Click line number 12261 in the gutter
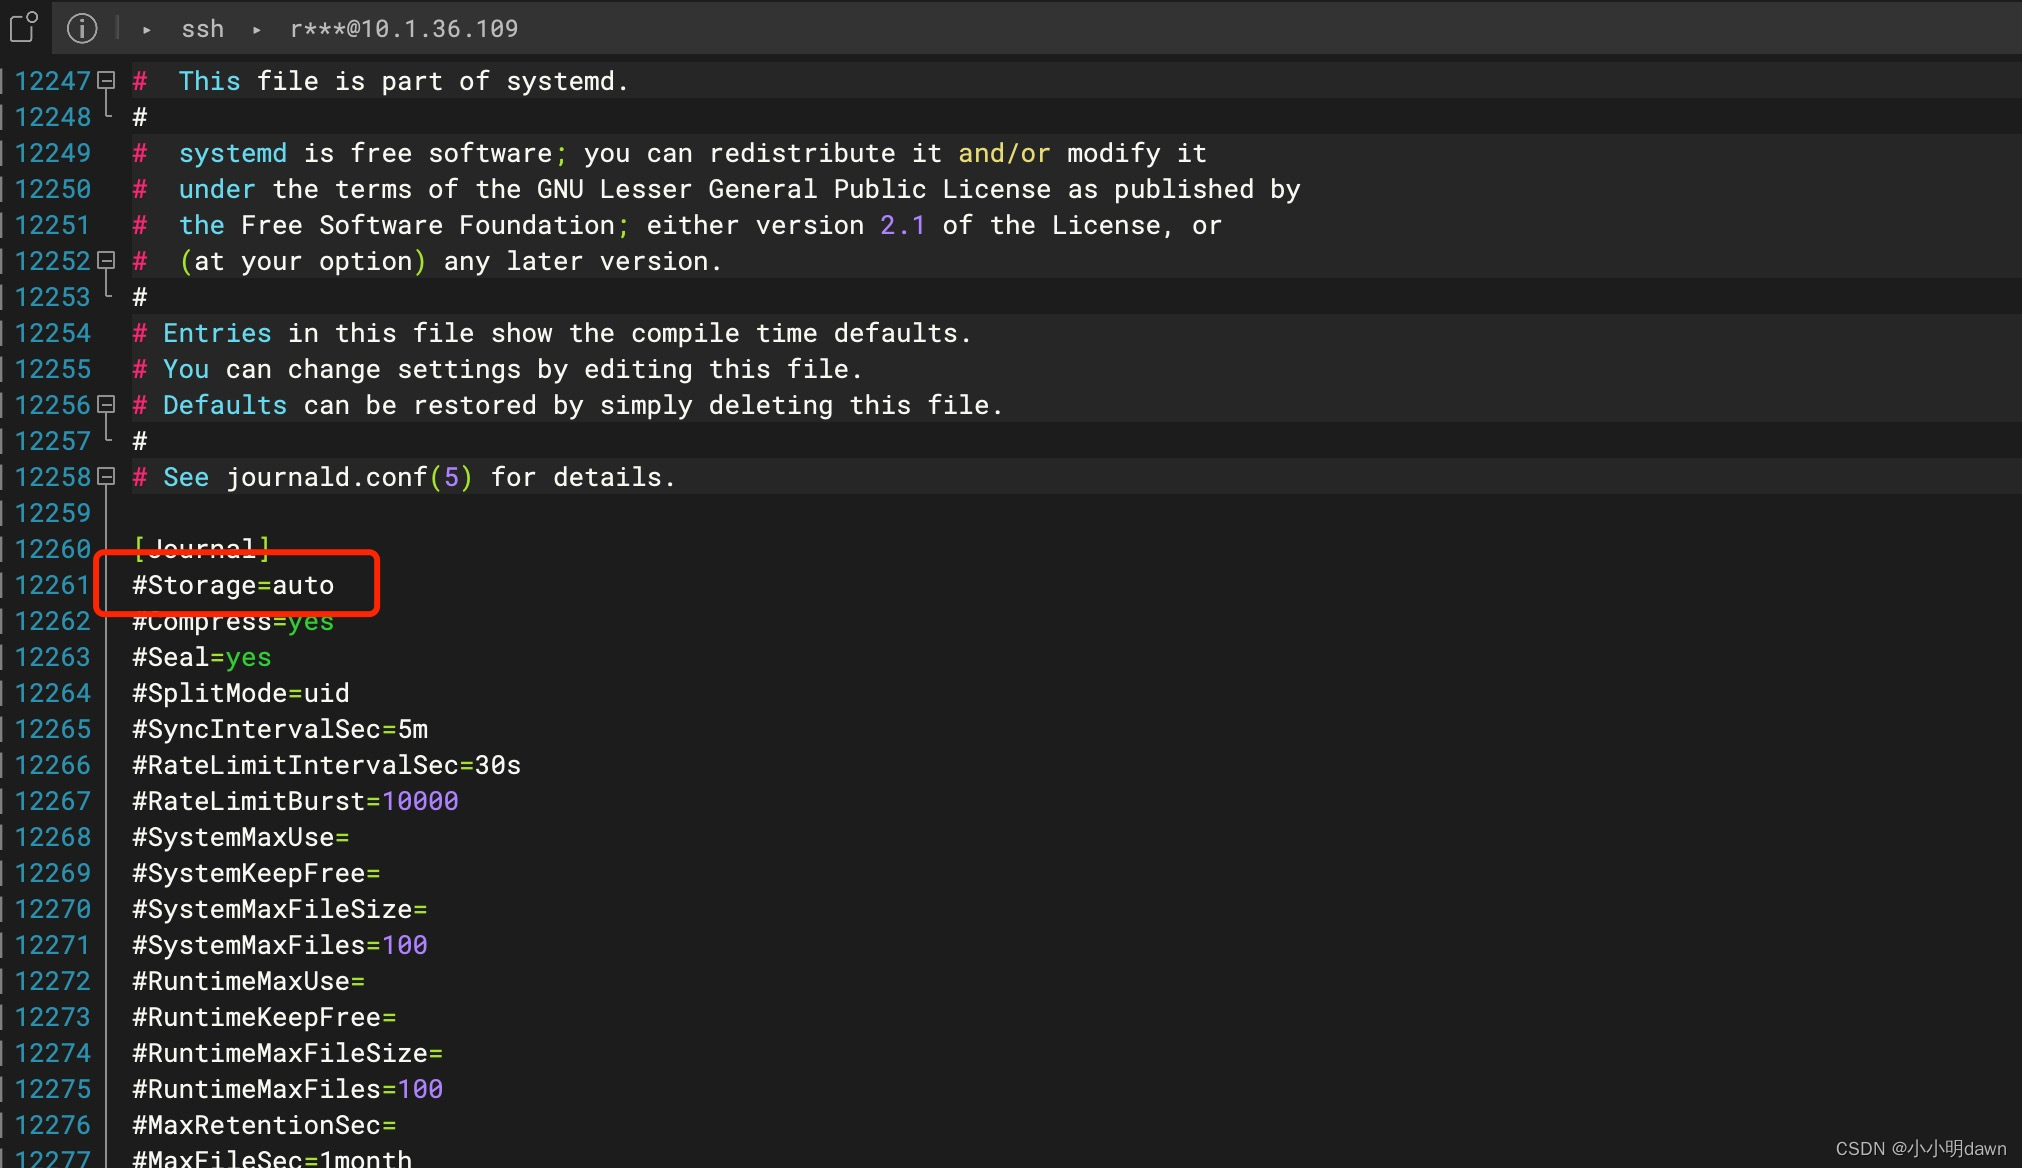Viewport: 2022px width, 1168px height. [x=52, y=585]
